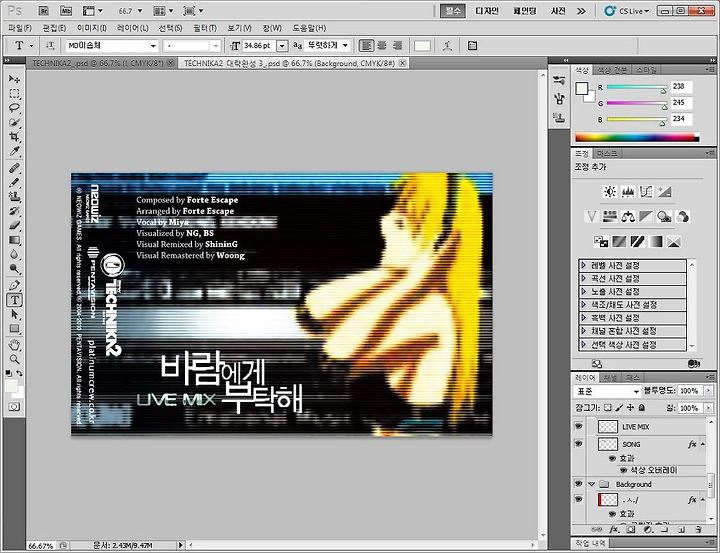Select the Eyedropper tool
Image resolution: width=720 pixels, height=553 pixels.
click(14, 151)
